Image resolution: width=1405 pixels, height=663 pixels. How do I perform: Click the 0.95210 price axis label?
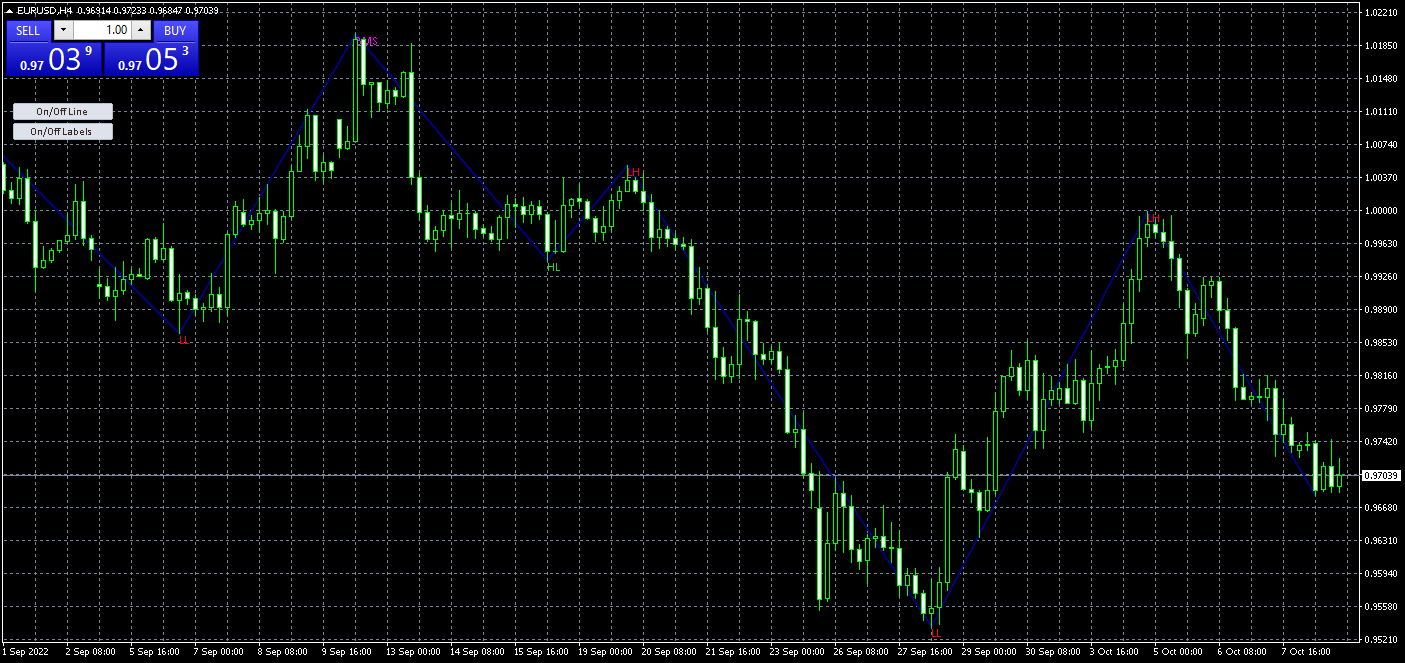pyautogui.click(x=1380, y=639)
